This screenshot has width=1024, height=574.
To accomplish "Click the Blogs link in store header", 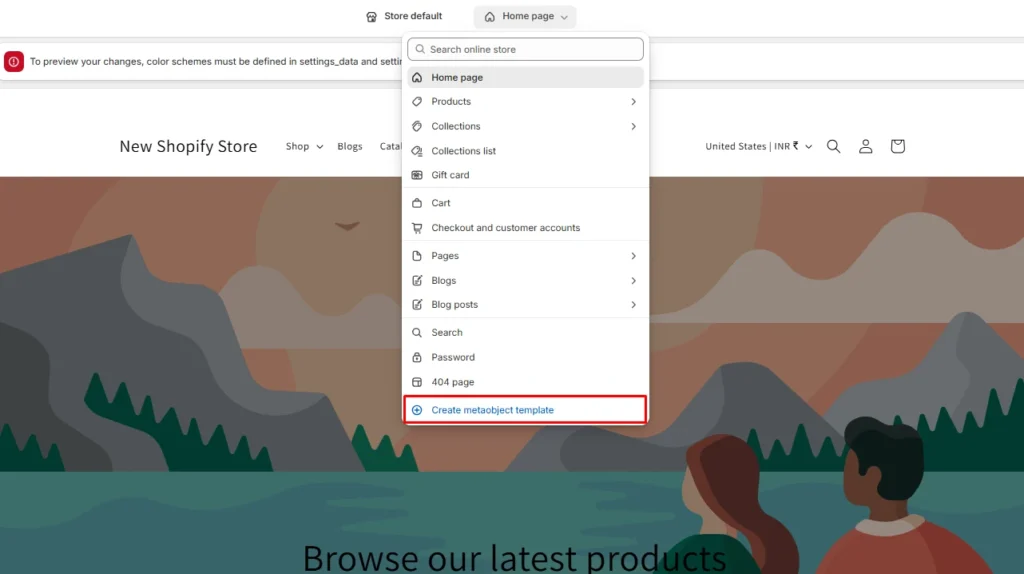I will click(x=350, y=146).
